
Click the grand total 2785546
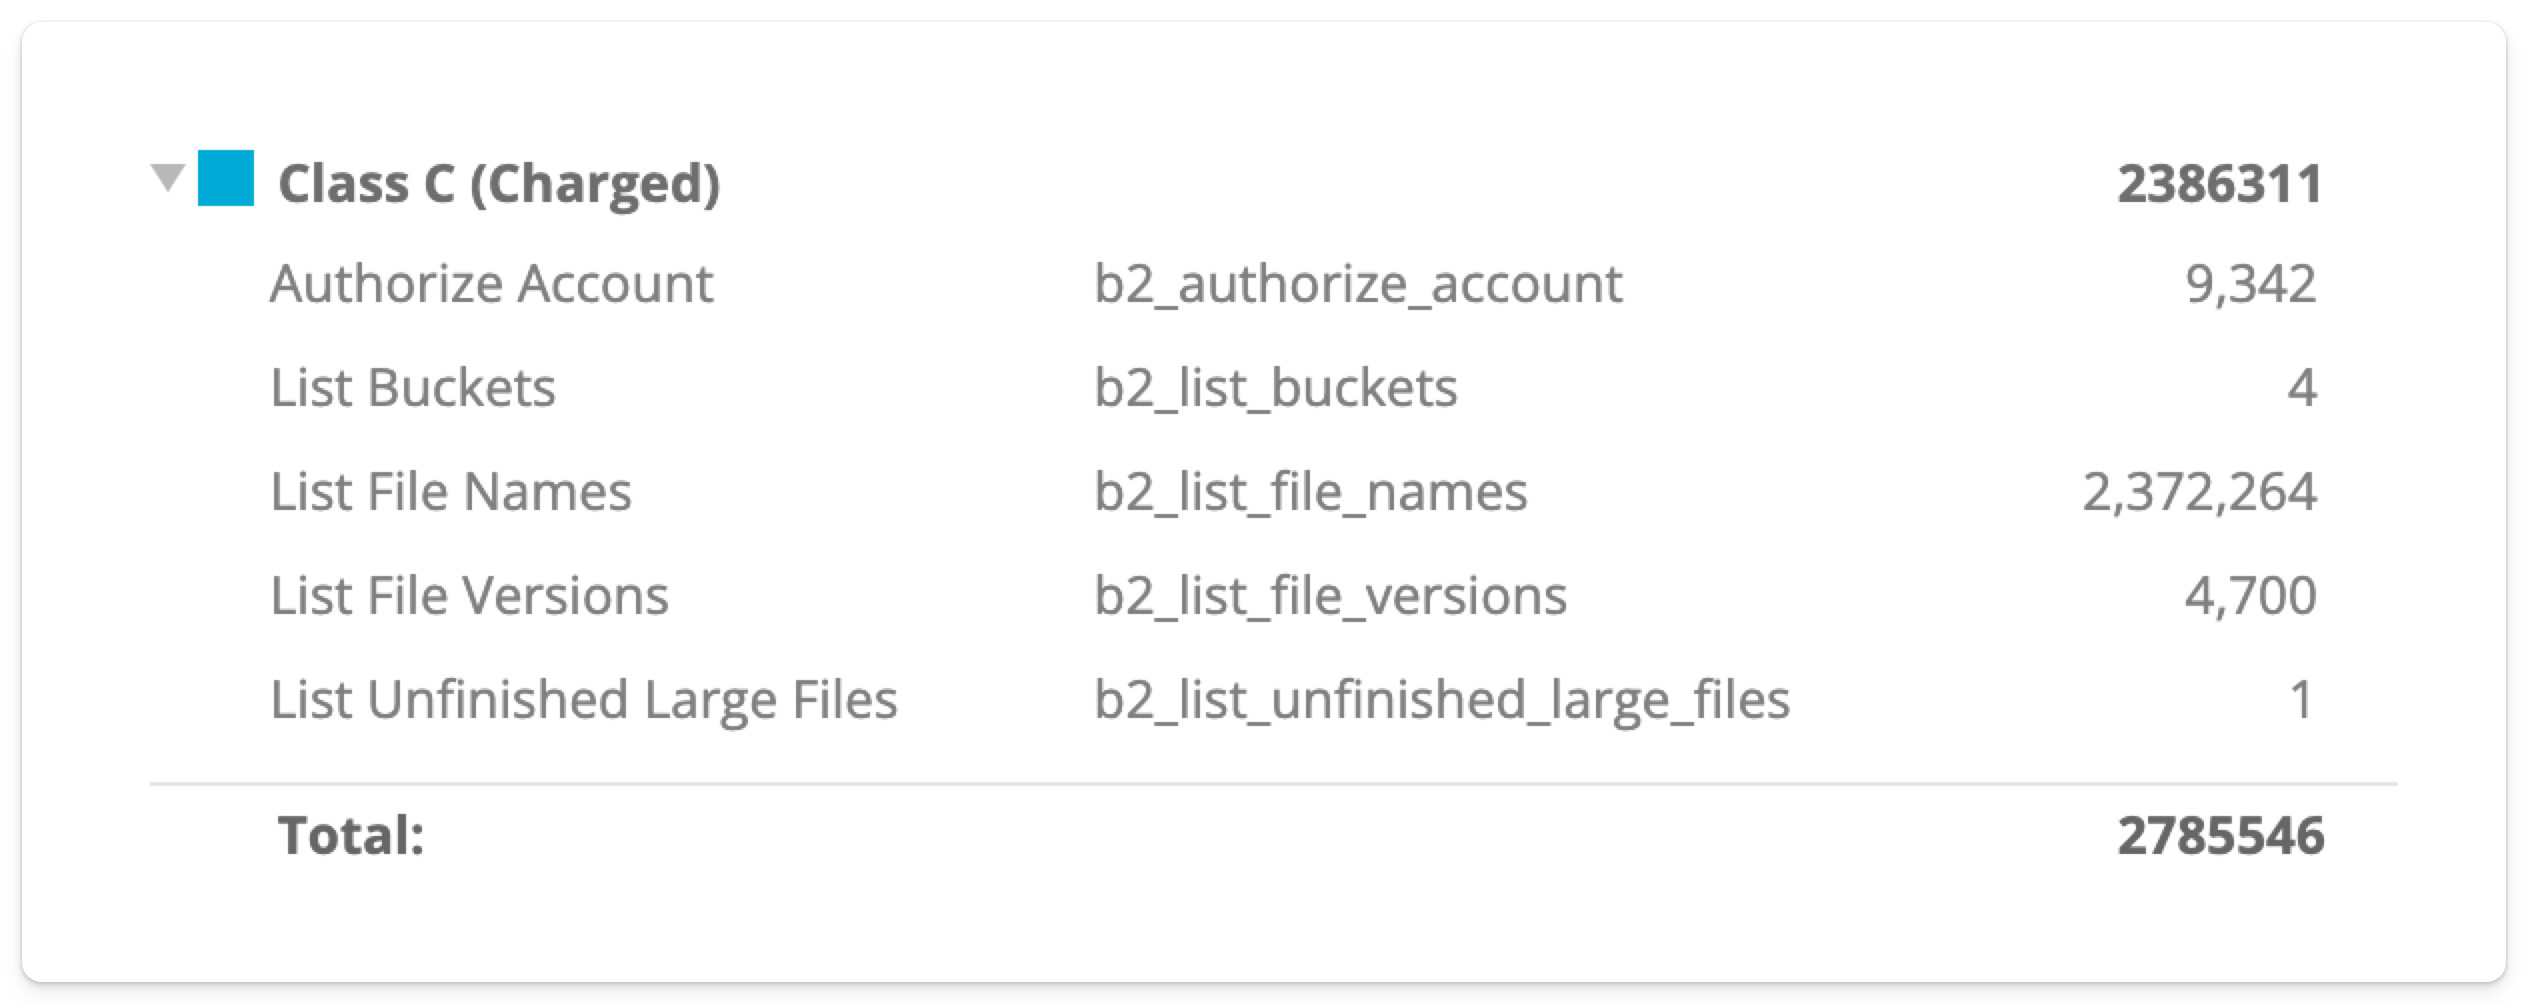(x=2221, y=836)
